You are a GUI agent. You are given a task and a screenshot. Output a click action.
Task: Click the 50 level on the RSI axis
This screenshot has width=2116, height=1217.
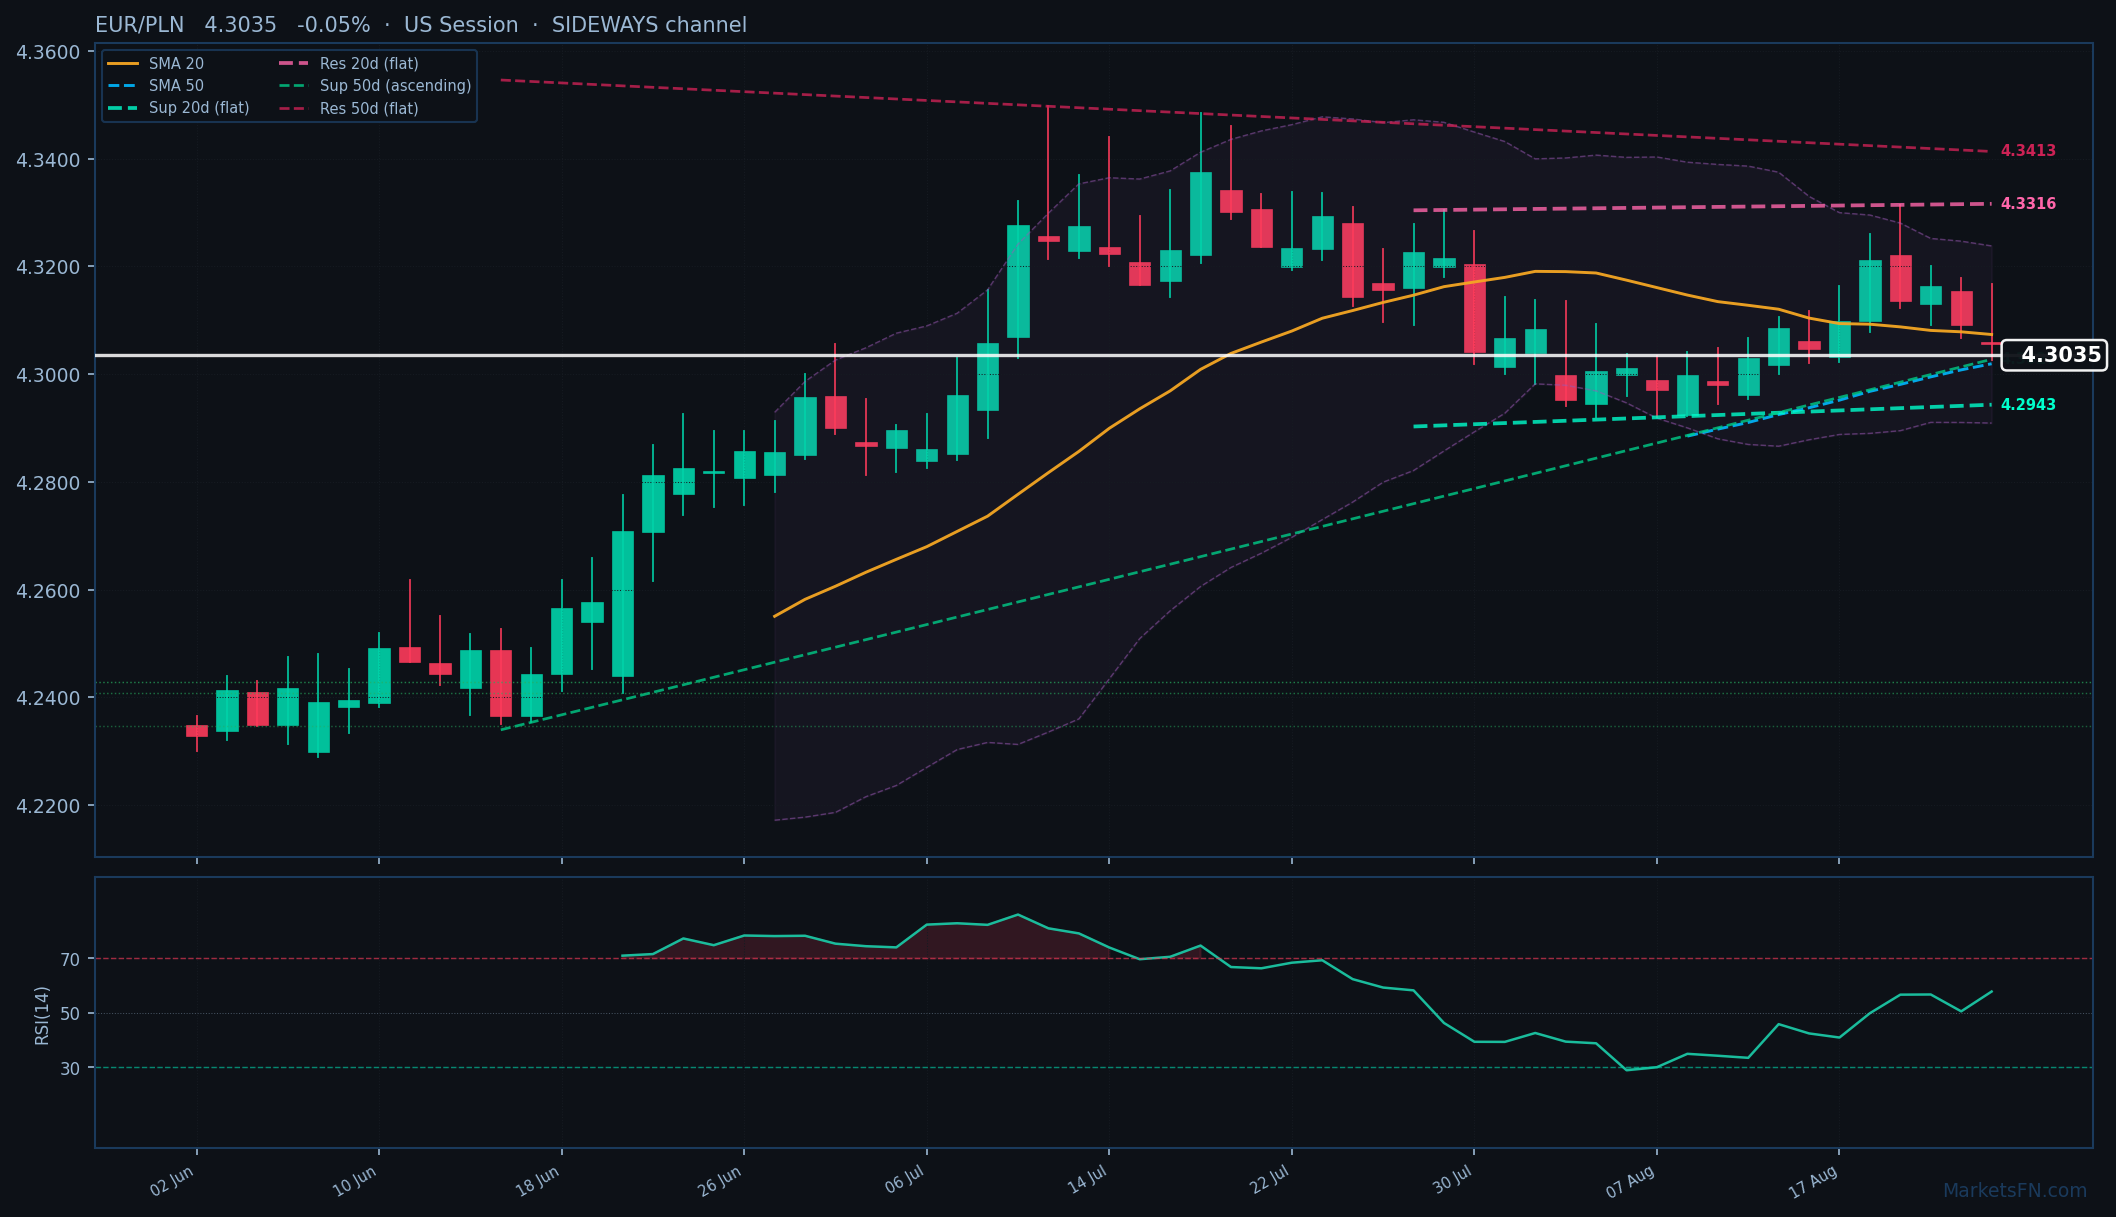pyautogui.click(x=70, y=1014)
